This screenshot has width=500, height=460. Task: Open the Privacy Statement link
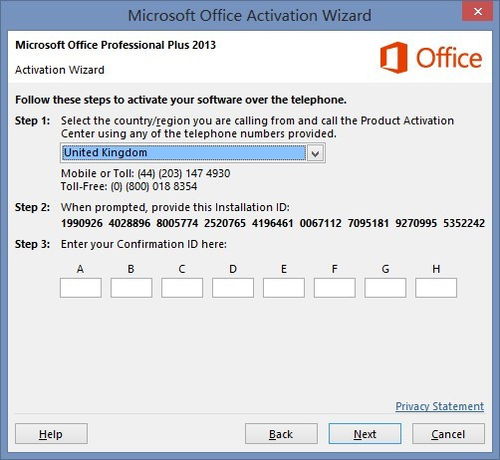[x=440, y=406]
